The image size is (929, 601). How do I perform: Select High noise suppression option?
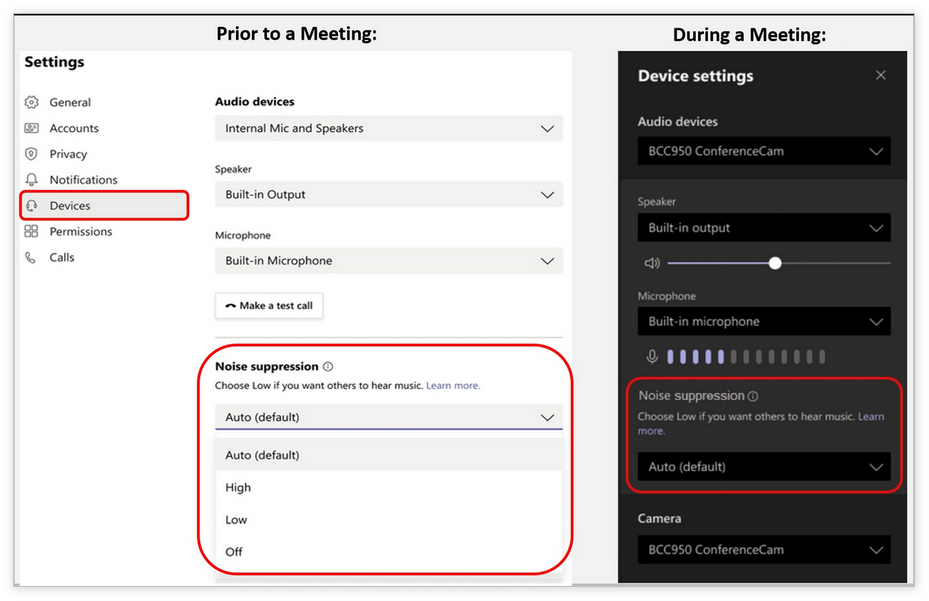pyautogui.click(x=238, y=488)
